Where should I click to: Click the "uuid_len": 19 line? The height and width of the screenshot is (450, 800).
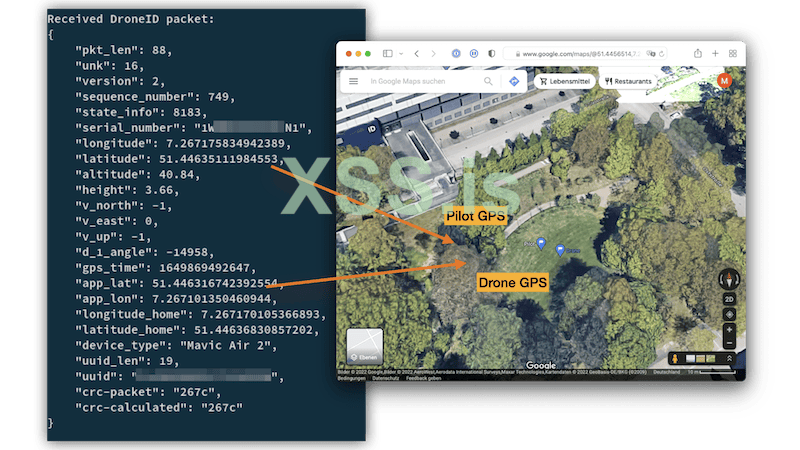coord(127,361)
